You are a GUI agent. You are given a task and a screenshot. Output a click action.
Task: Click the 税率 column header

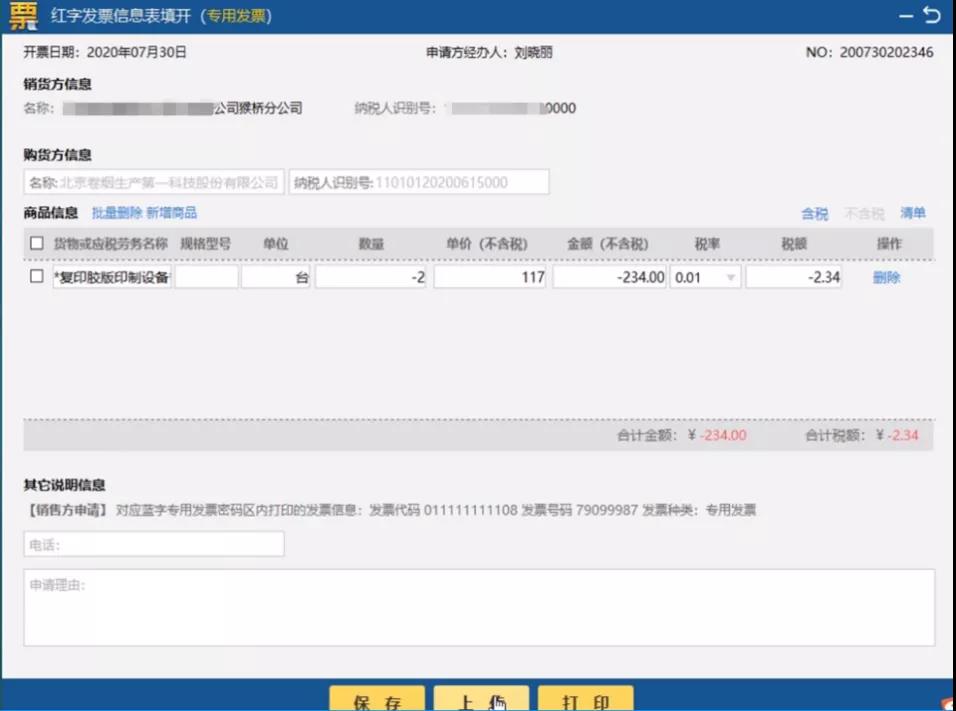point(707,244)
